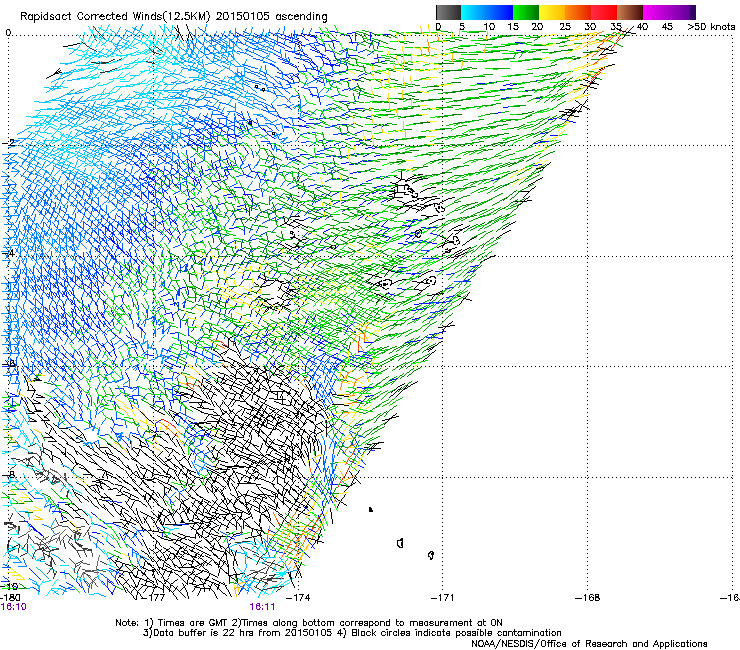Select the green 15-20 knots color segment

526,12
